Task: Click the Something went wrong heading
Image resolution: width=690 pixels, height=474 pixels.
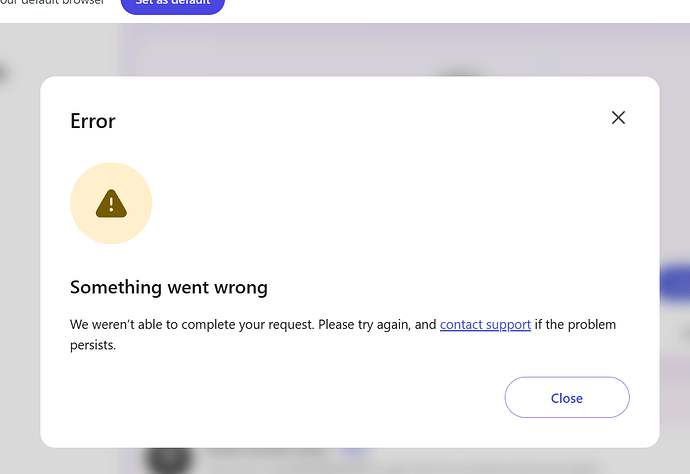Action: pos(169,287)
